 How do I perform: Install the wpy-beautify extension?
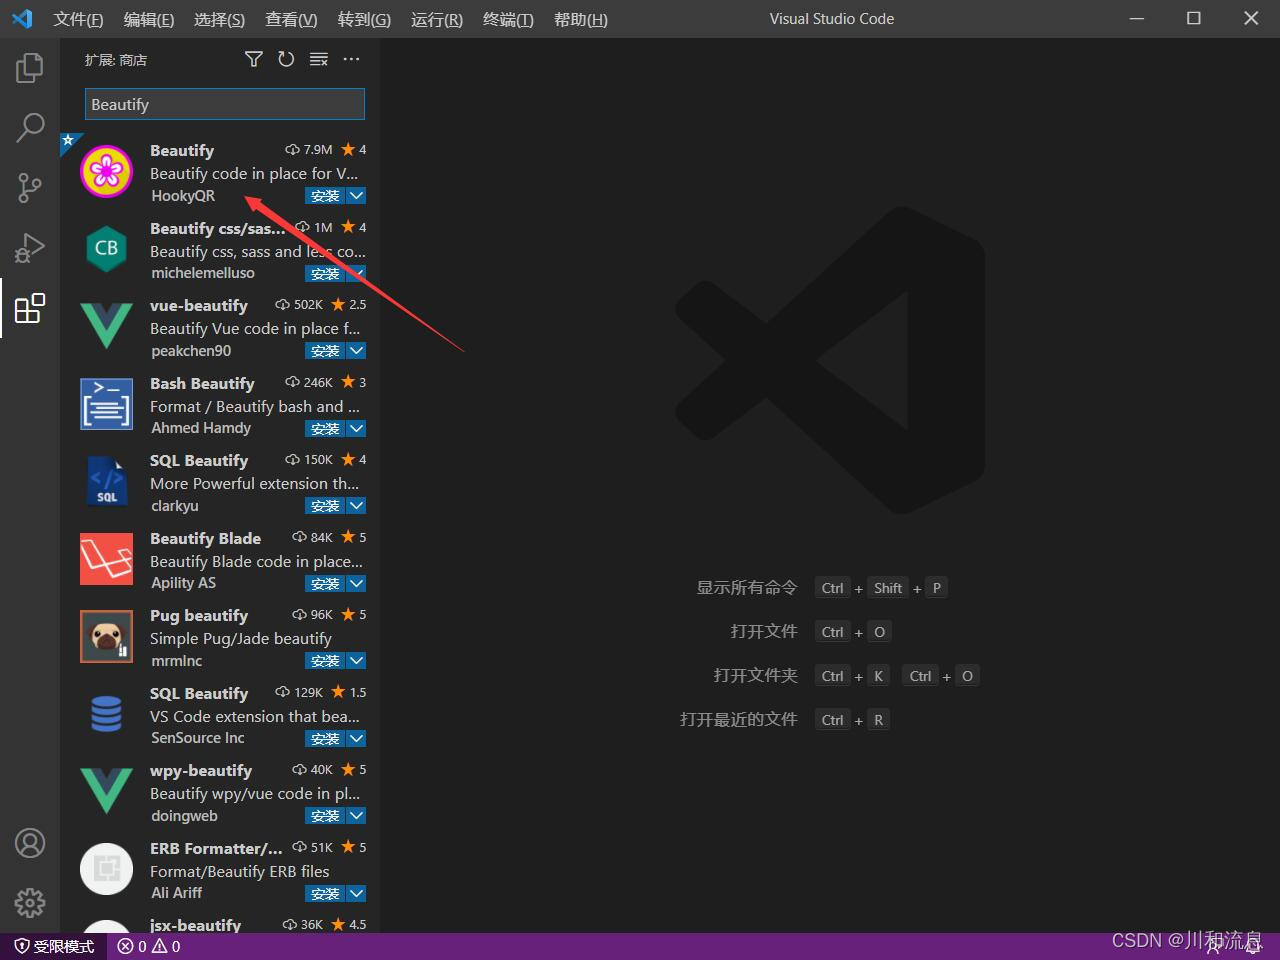325,816
